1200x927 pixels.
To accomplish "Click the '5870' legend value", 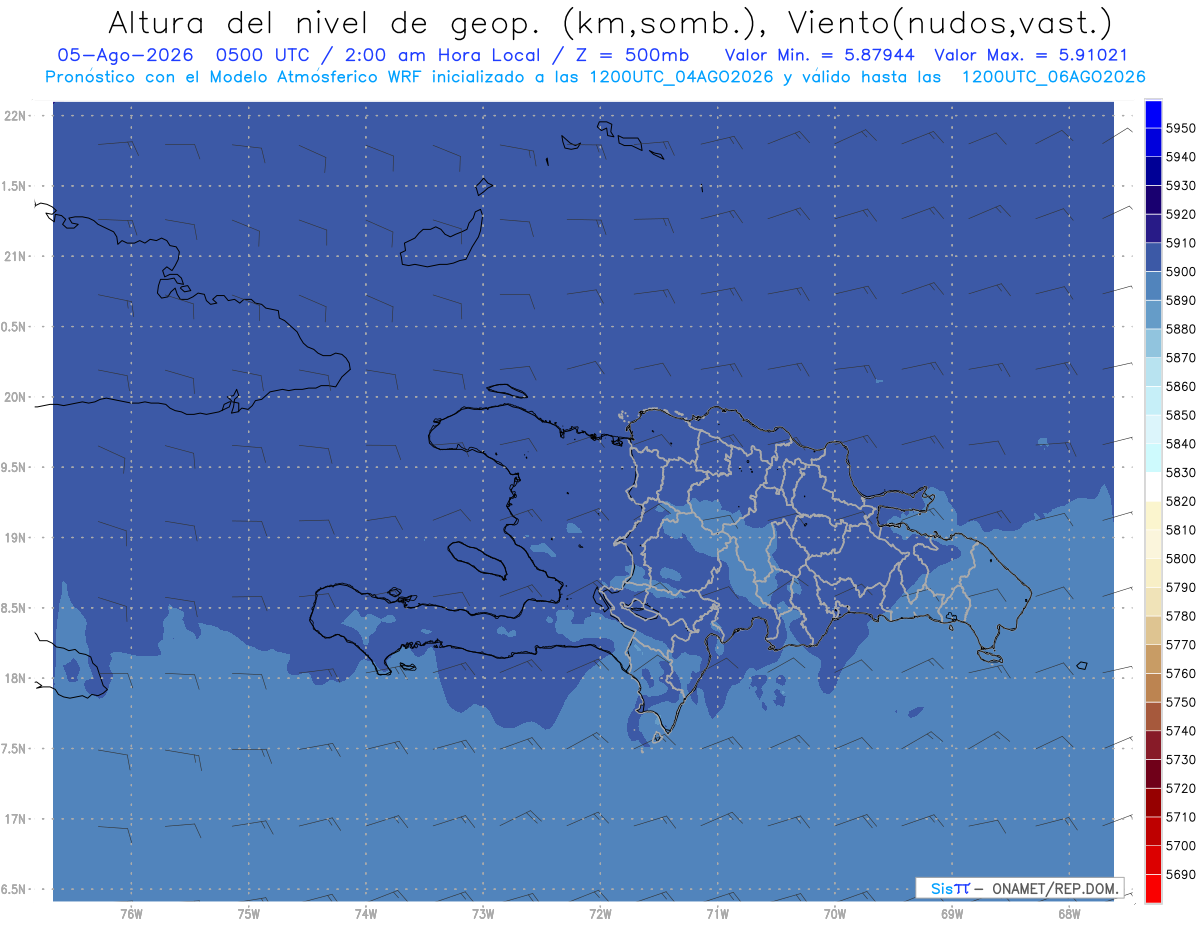I will [1180, 358].
